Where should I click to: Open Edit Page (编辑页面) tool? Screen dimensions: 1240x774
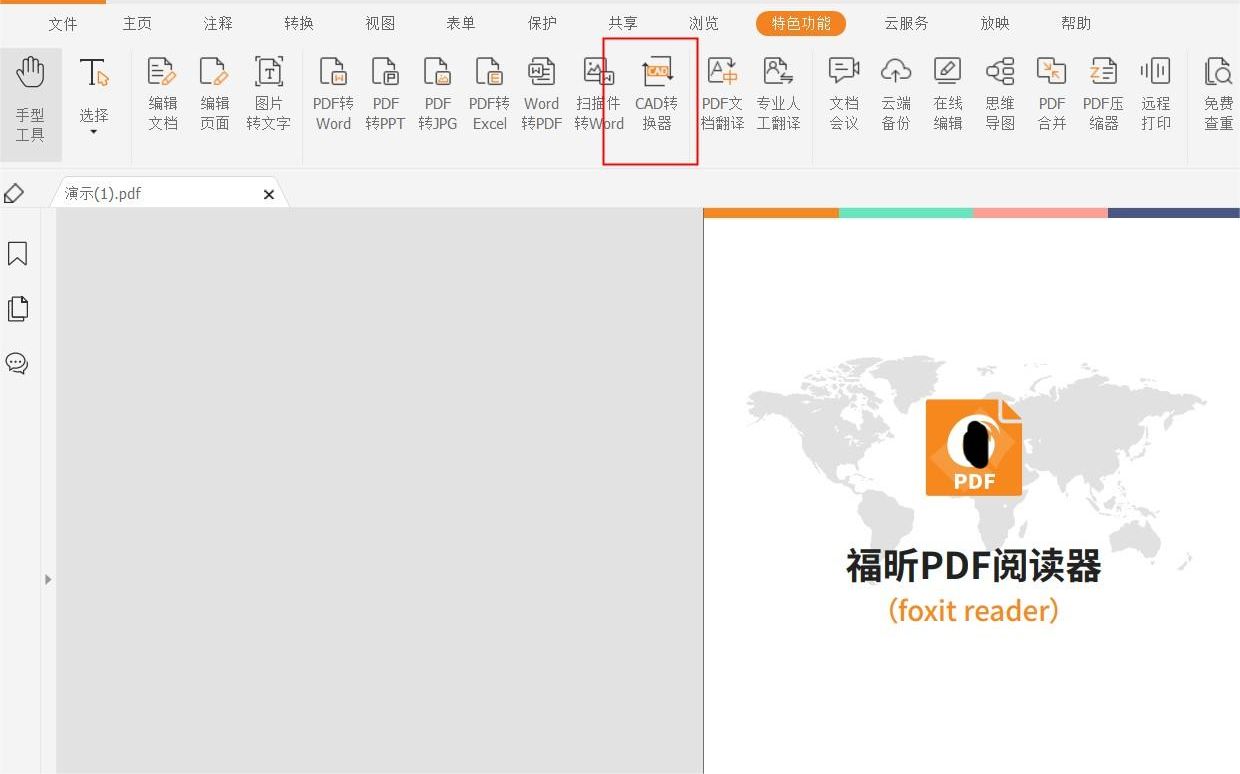[215, 95]
